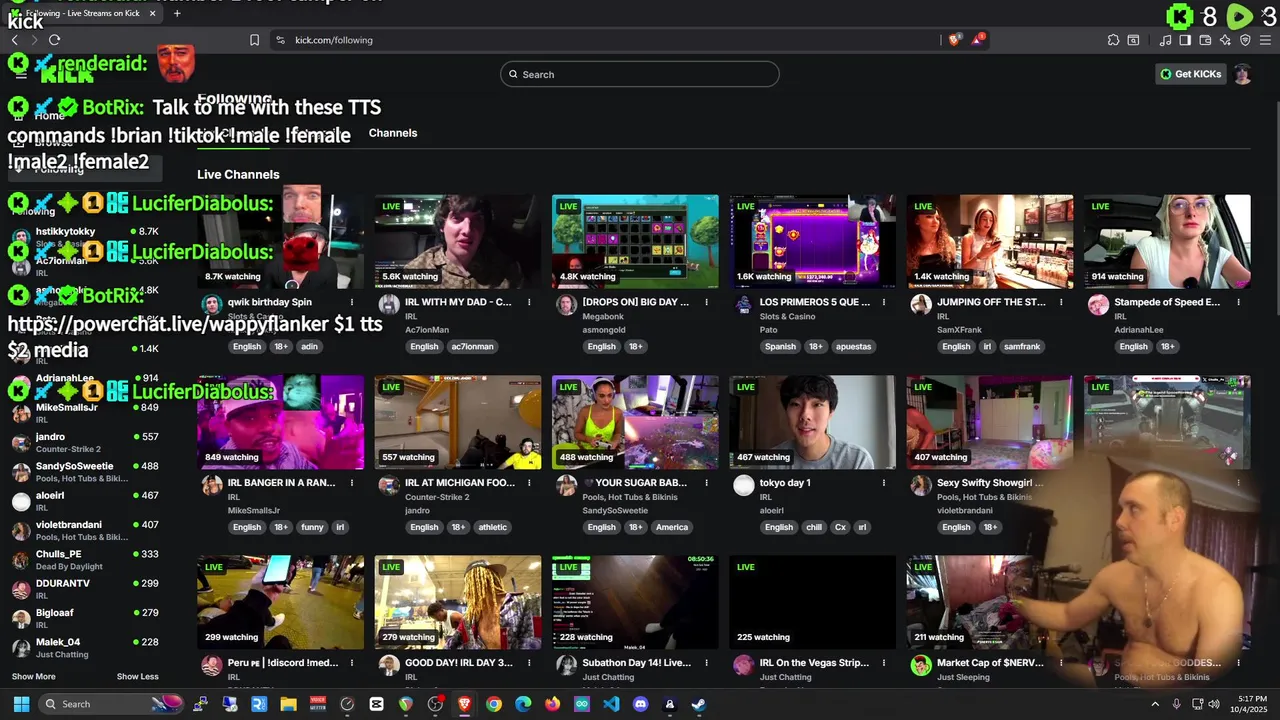Open the browser Extensions puzzle icon

(1113, 40)
